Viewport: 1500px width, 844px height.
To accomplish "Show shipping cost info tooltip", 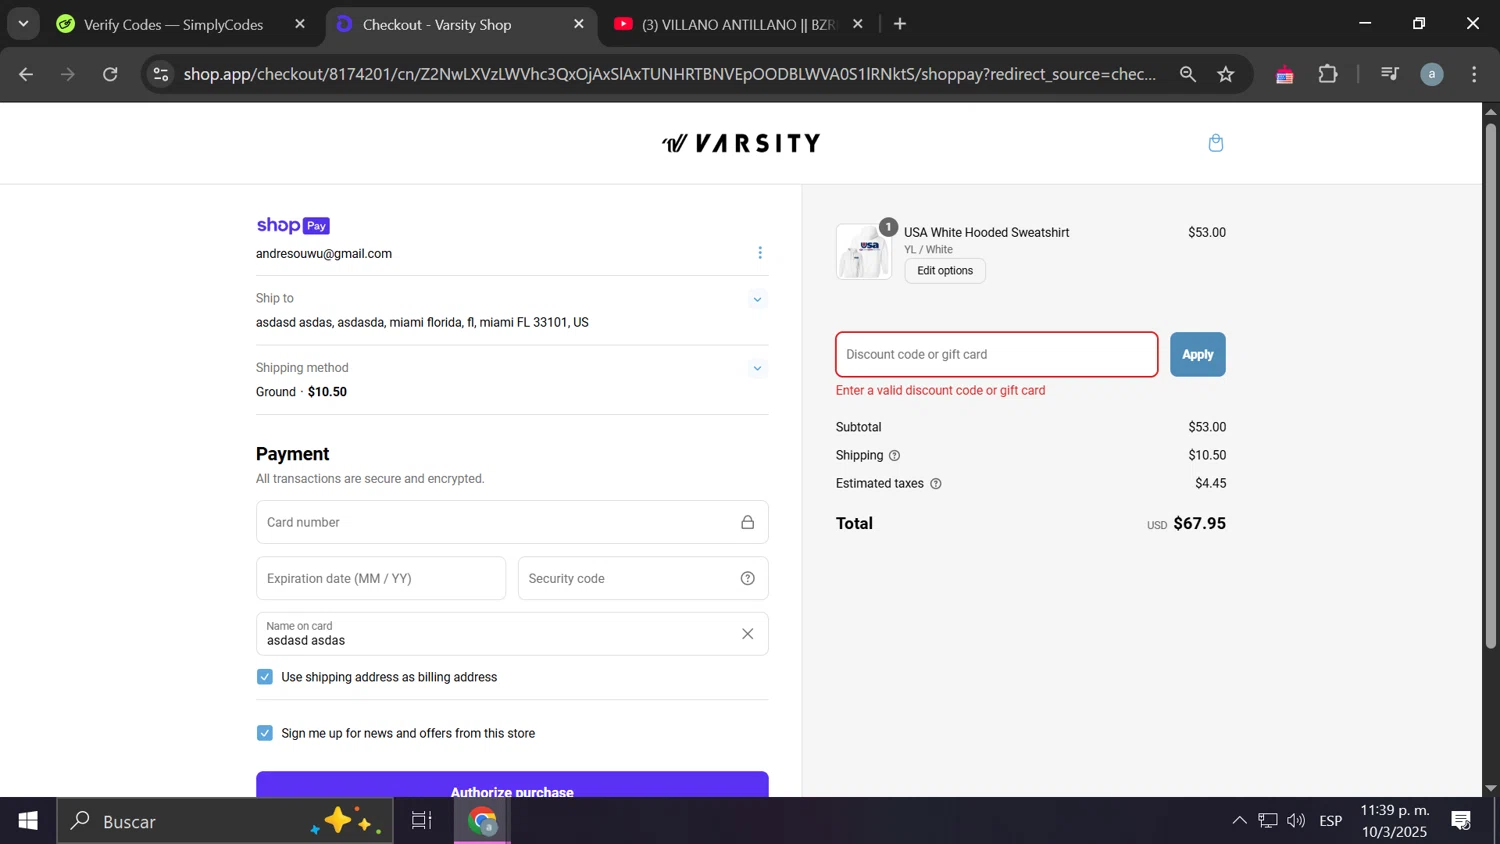I will (x=895, y=455).
